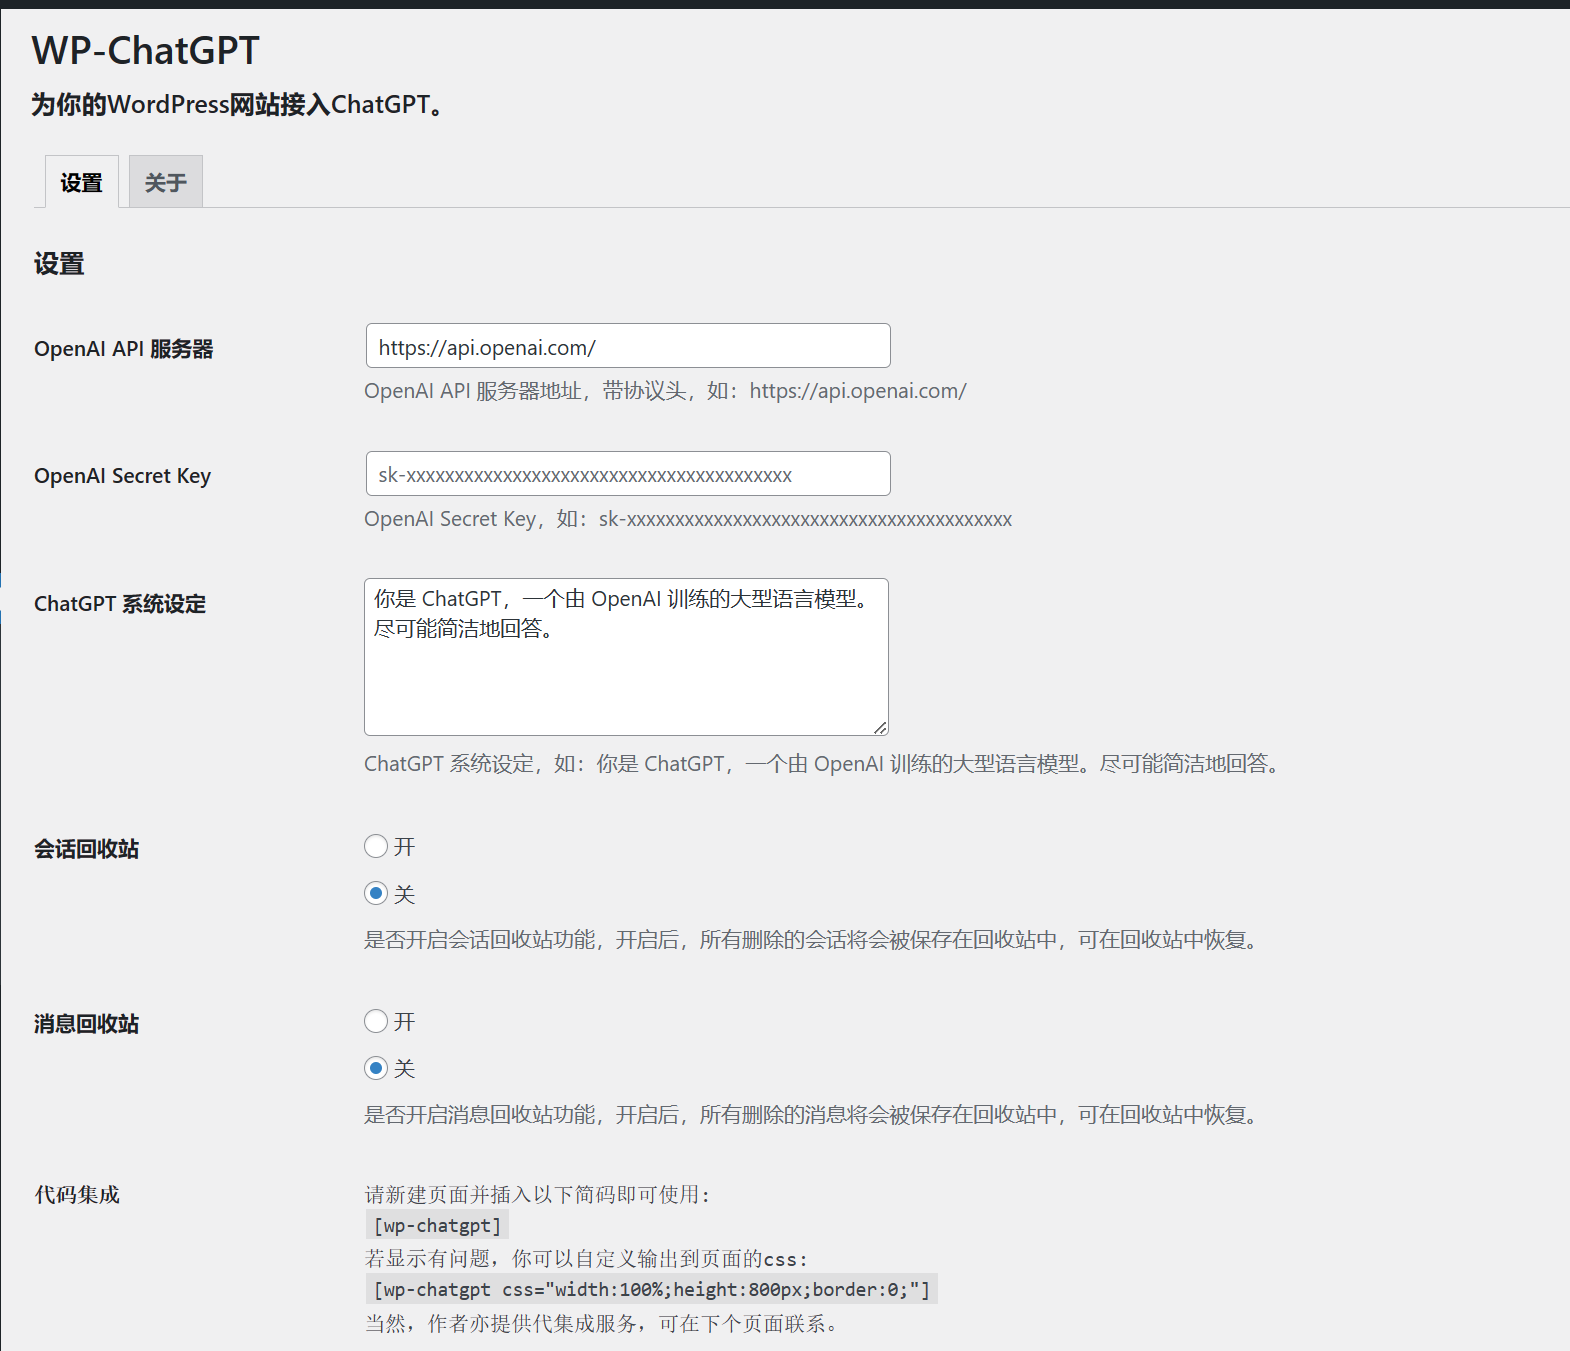Select 关 for 会话回收站
This screenshot has height=1351, width=1570.
(x=376, y=893)
